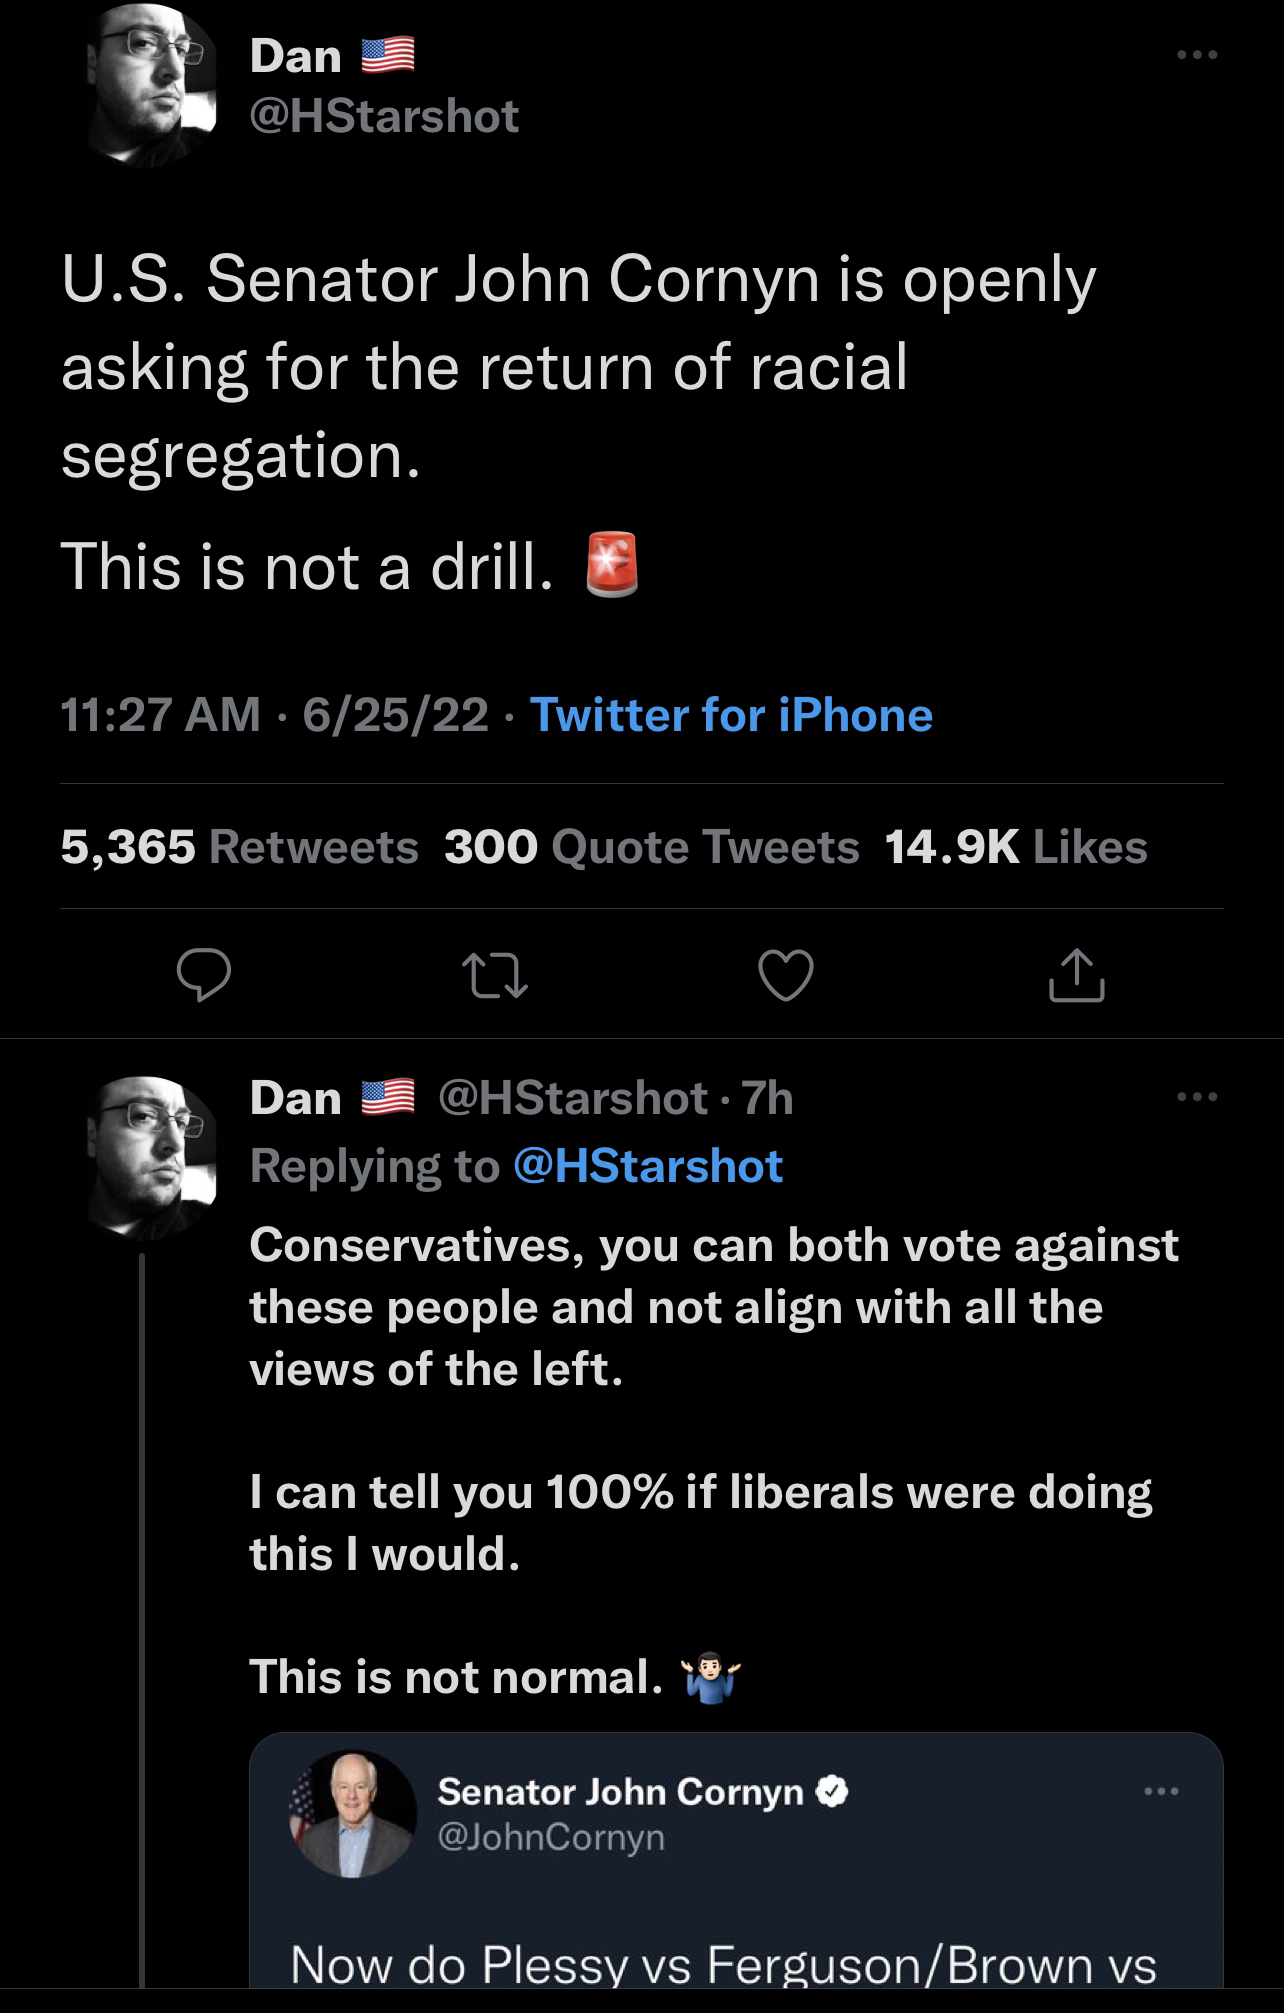Like the tweet with heart icon
Screen dimensions: 1284x2013
coord(785,976)
